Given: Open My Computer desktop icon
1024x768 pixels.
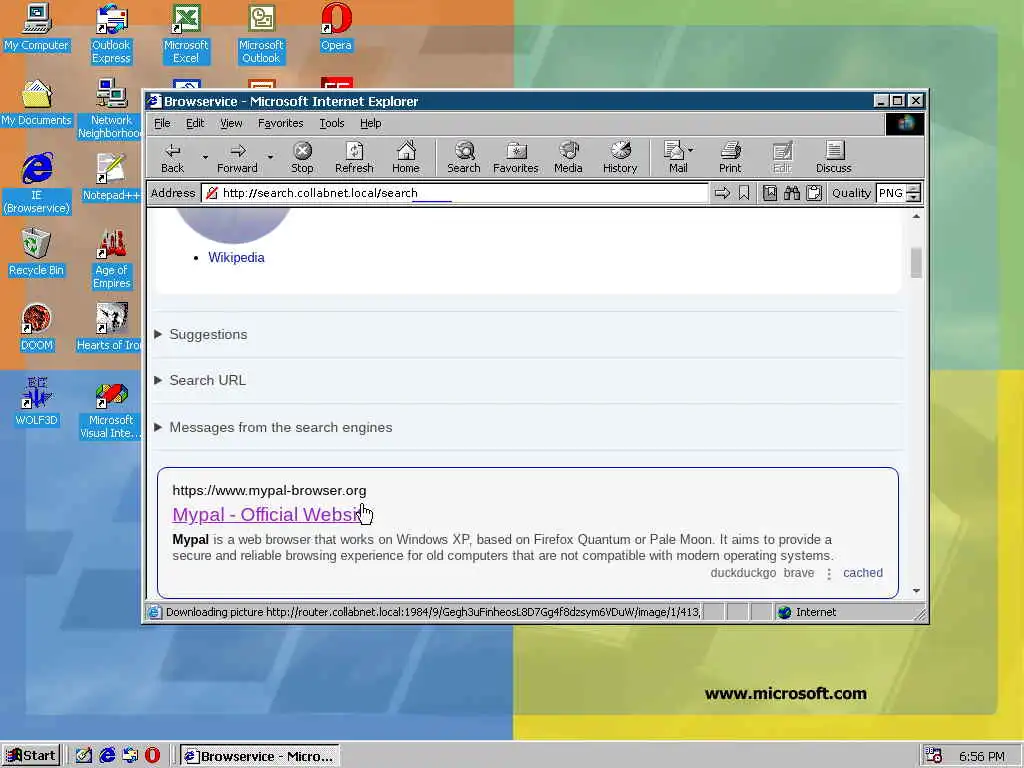Looking at the screenshot, I should 37,28.
